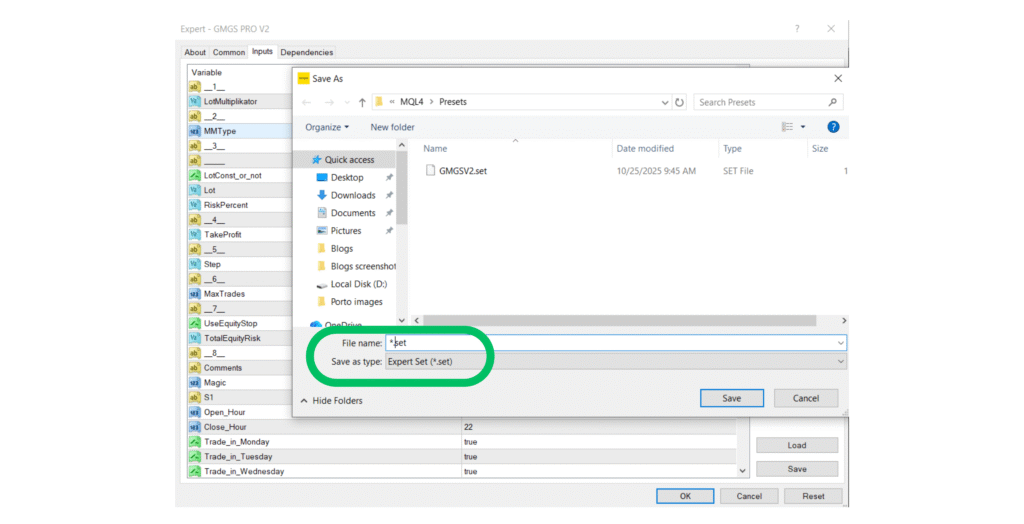Click the Quick access star item

348,159
